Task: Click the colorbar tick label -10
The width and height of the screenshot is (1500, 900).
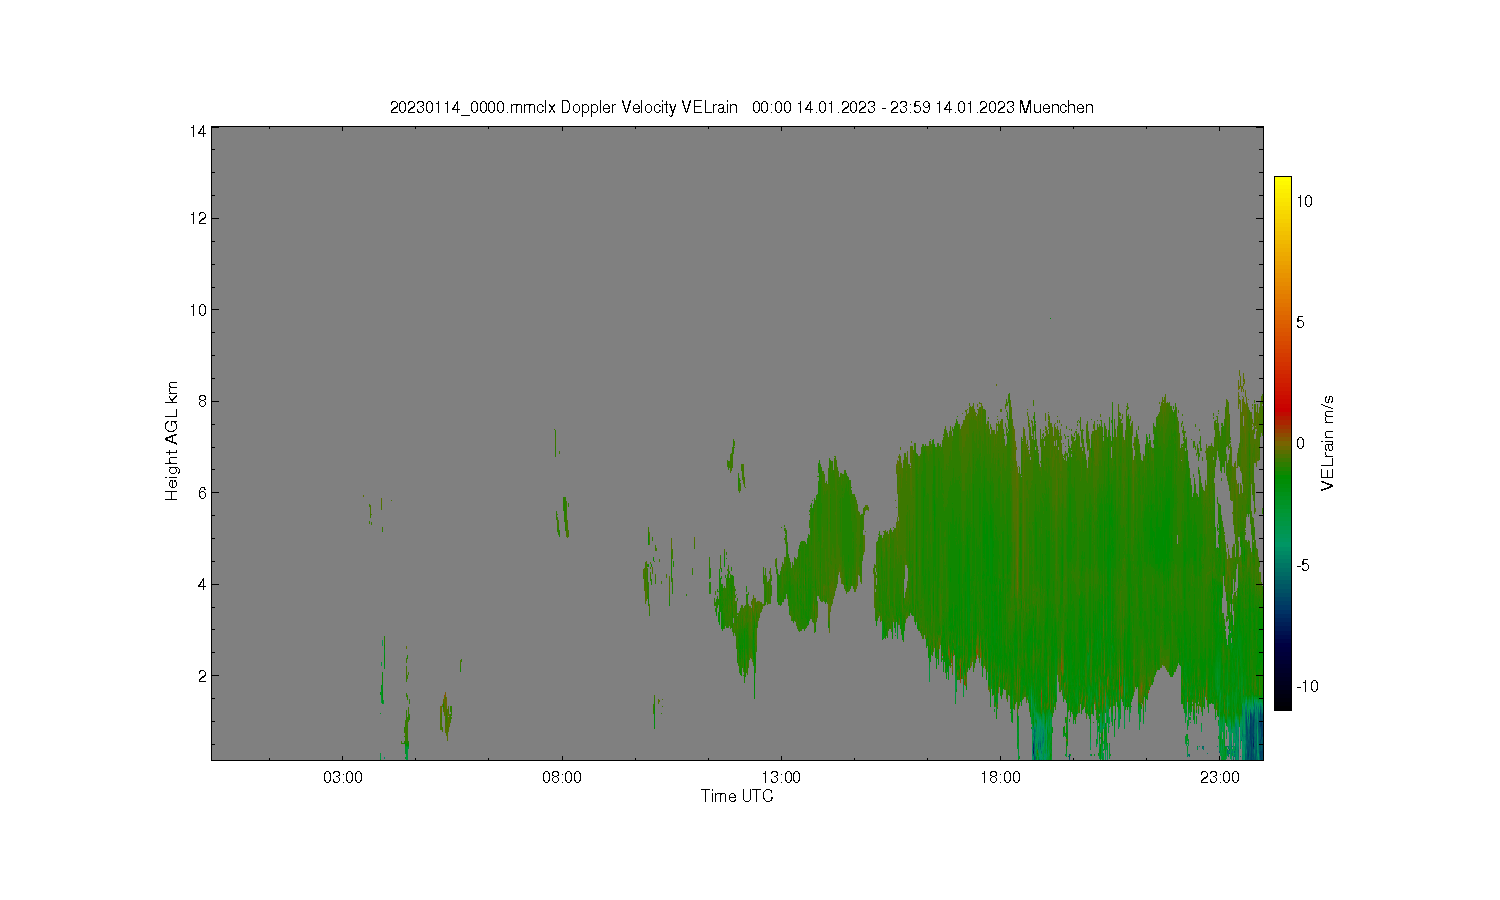Action: [1307, 686]
